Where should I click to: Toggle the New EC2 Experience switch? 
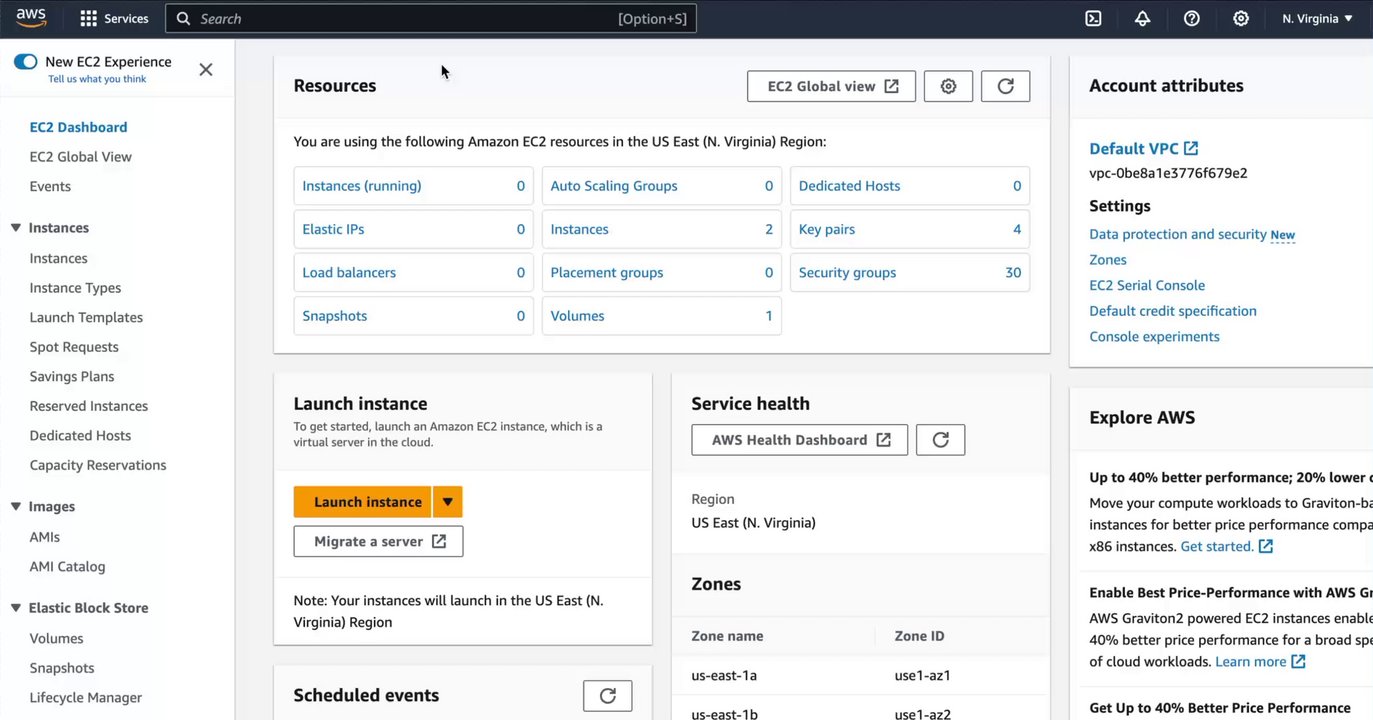click(x=25, y=62)
